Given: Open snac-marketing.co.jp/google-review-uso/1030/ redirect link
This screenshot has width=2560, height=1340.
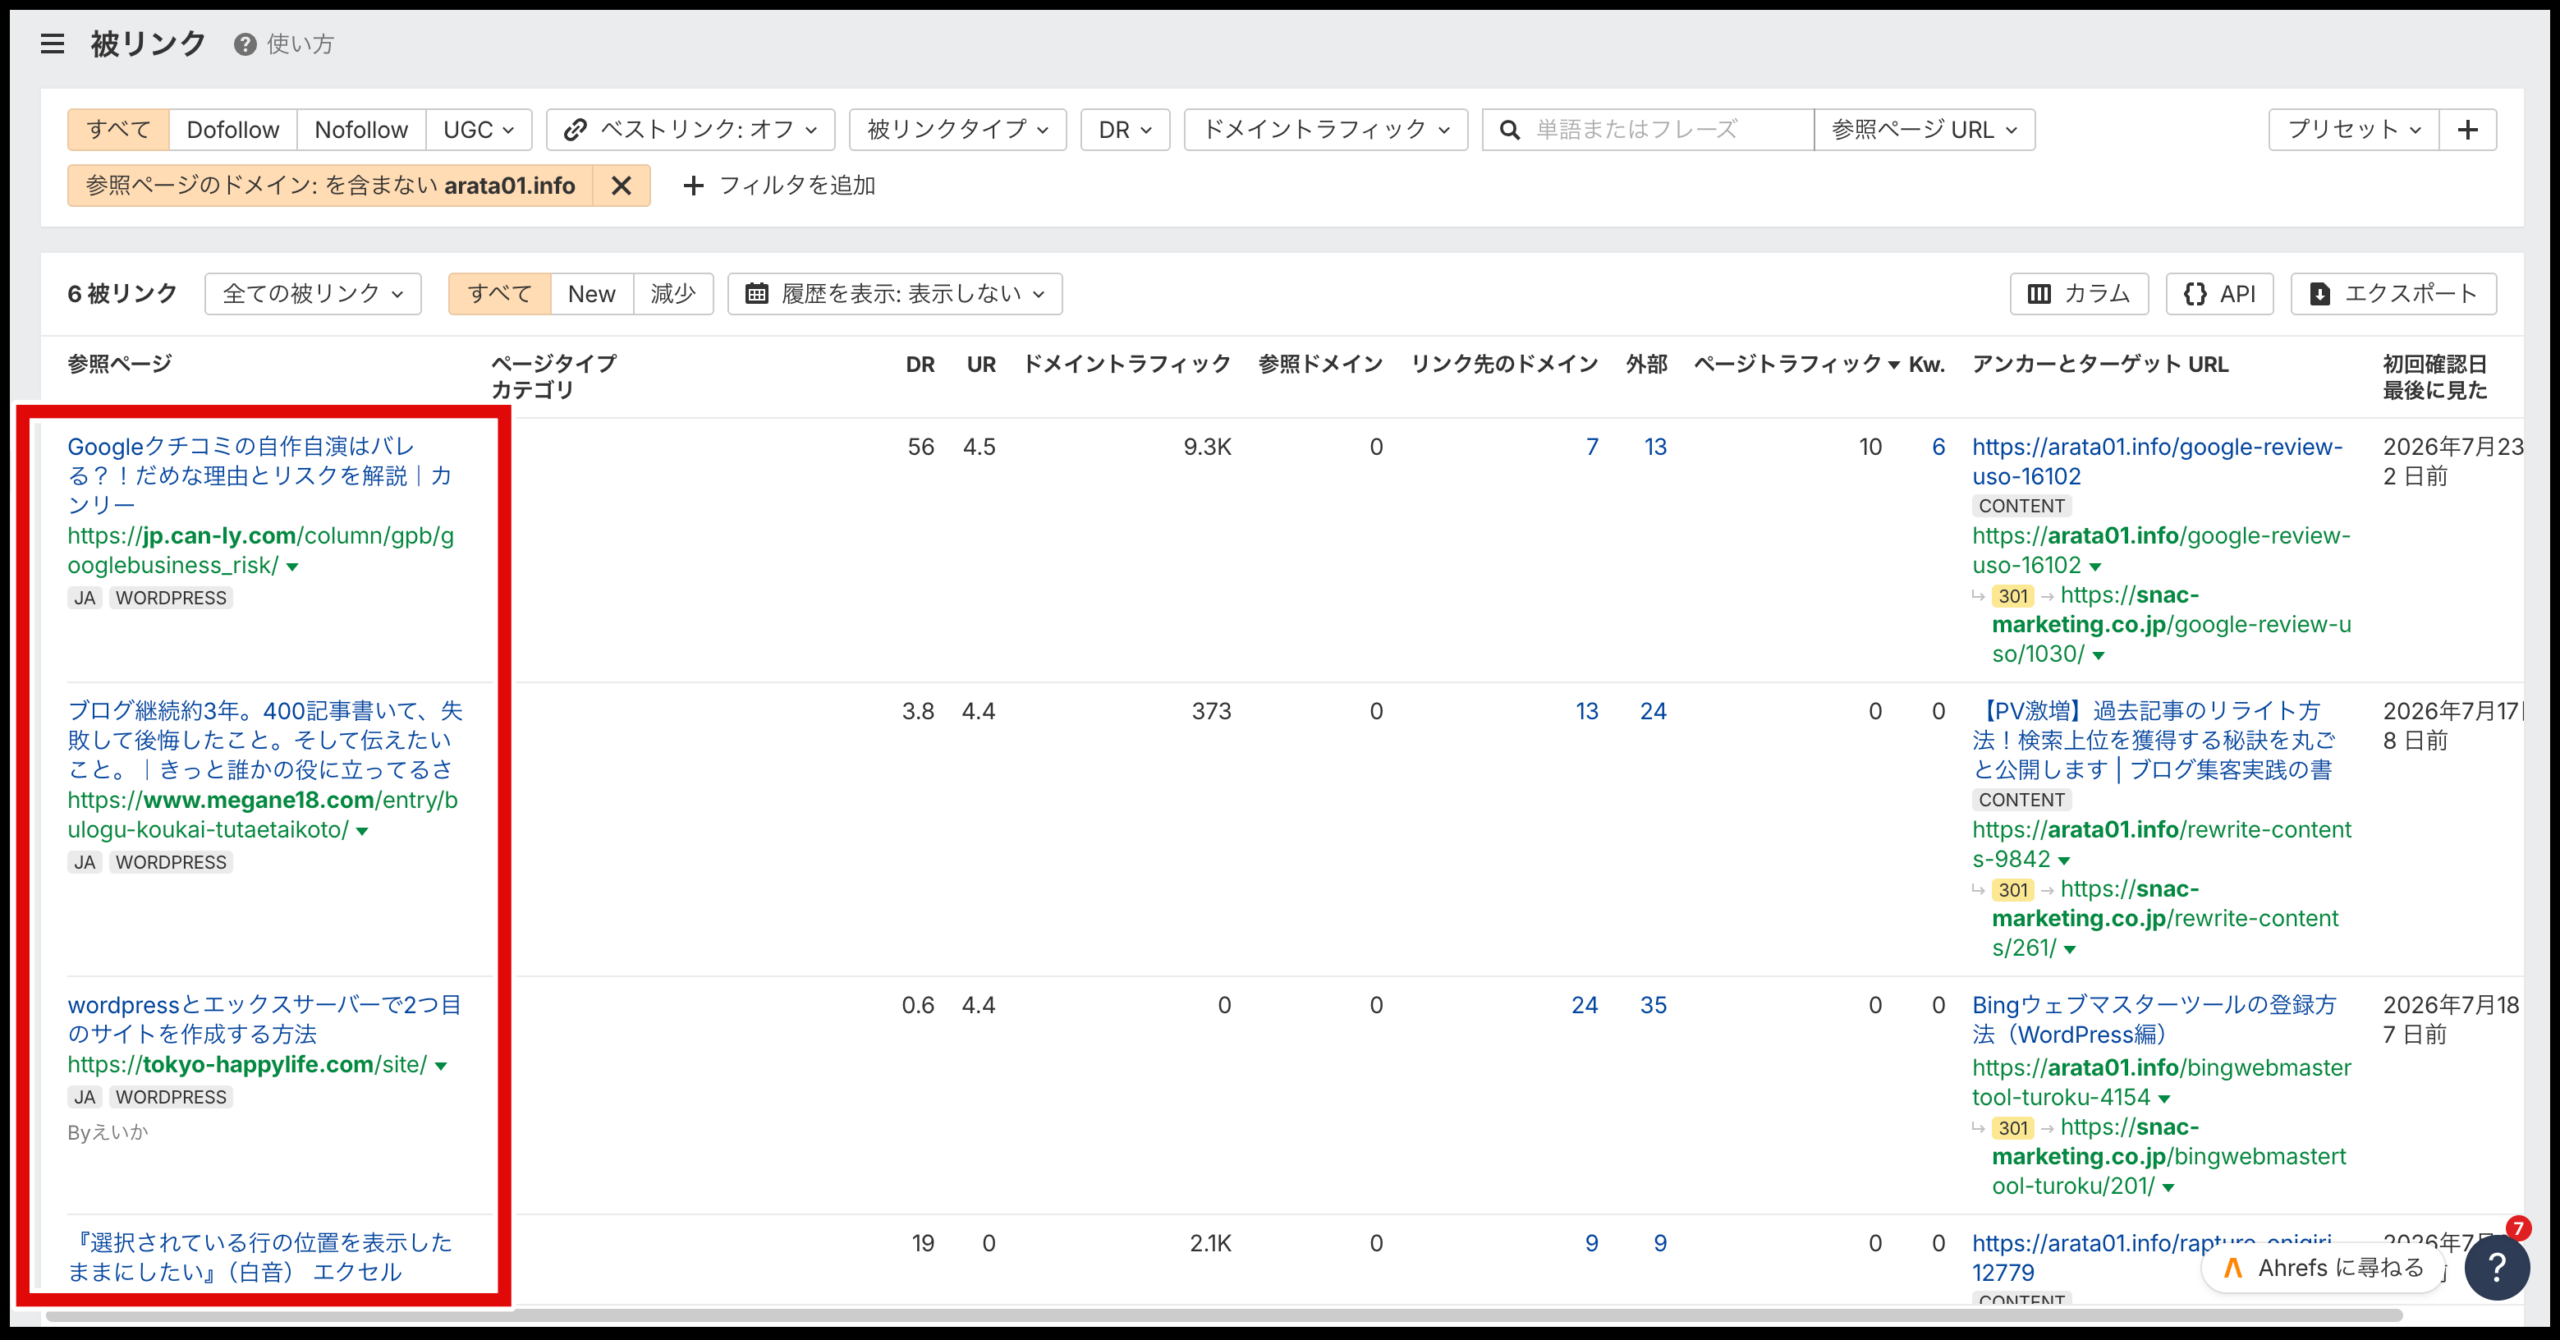Looking at the screenshot, I should [2171, 624].
